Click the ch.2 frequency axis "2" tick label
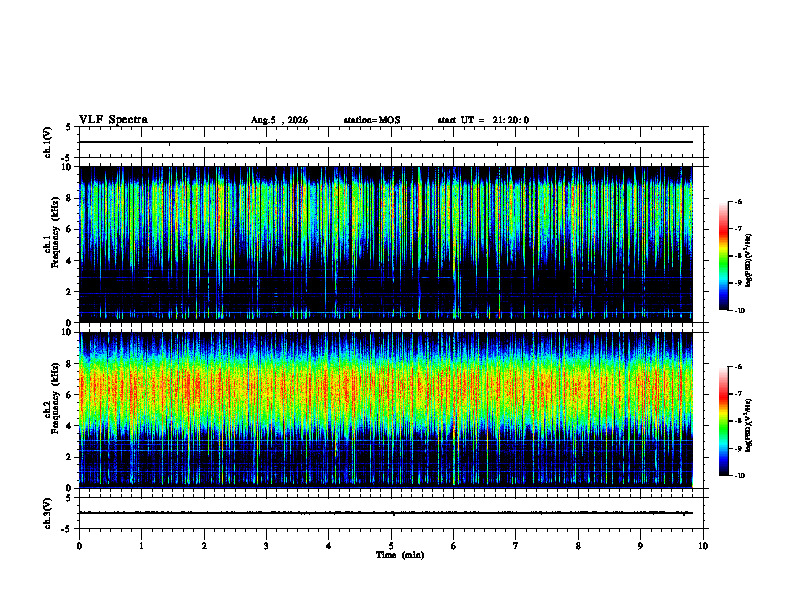Image resolution: width=792 pixels, height=612 pixels. [70, 457]
